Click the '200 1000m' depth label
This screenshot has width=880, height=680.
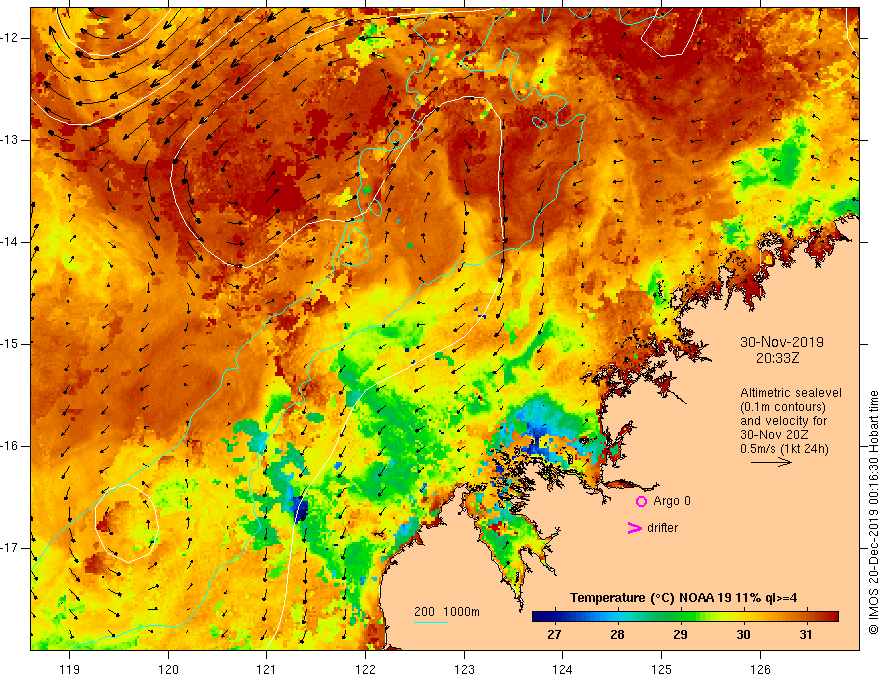point(447,612)
